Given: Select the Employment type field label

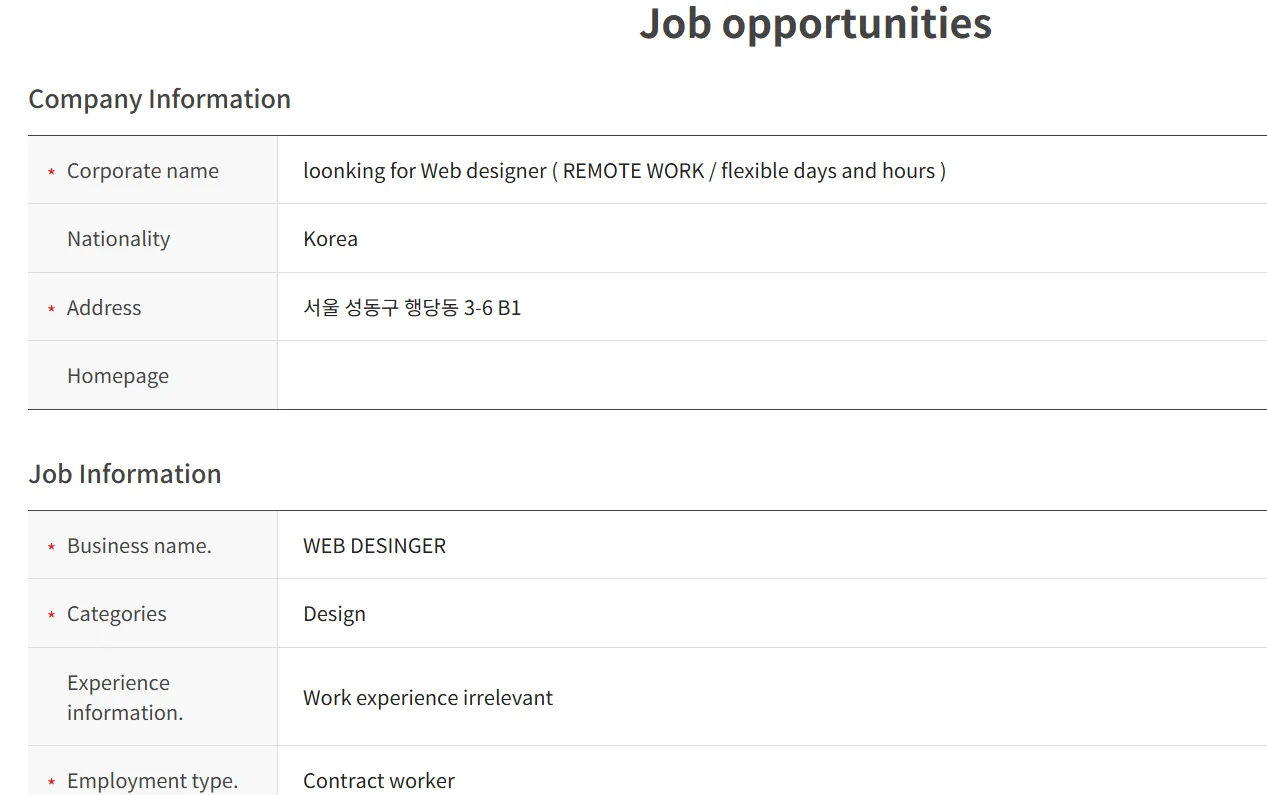Looking at the screenshot, I should click(152, 781).
